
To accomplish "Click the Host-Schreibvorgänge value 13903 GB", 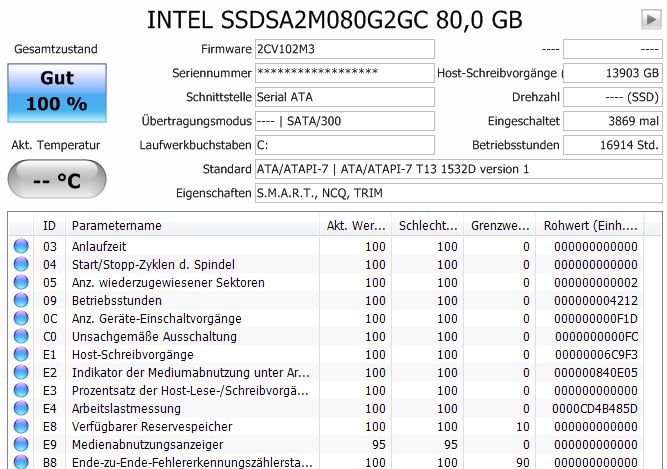I will click(x=612, y=73).
